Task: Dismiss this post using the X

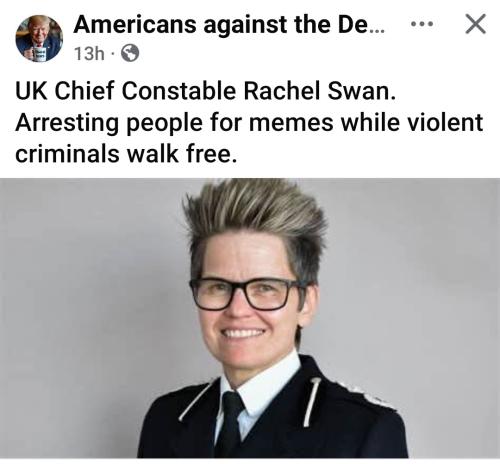Action: pos(475,24)
